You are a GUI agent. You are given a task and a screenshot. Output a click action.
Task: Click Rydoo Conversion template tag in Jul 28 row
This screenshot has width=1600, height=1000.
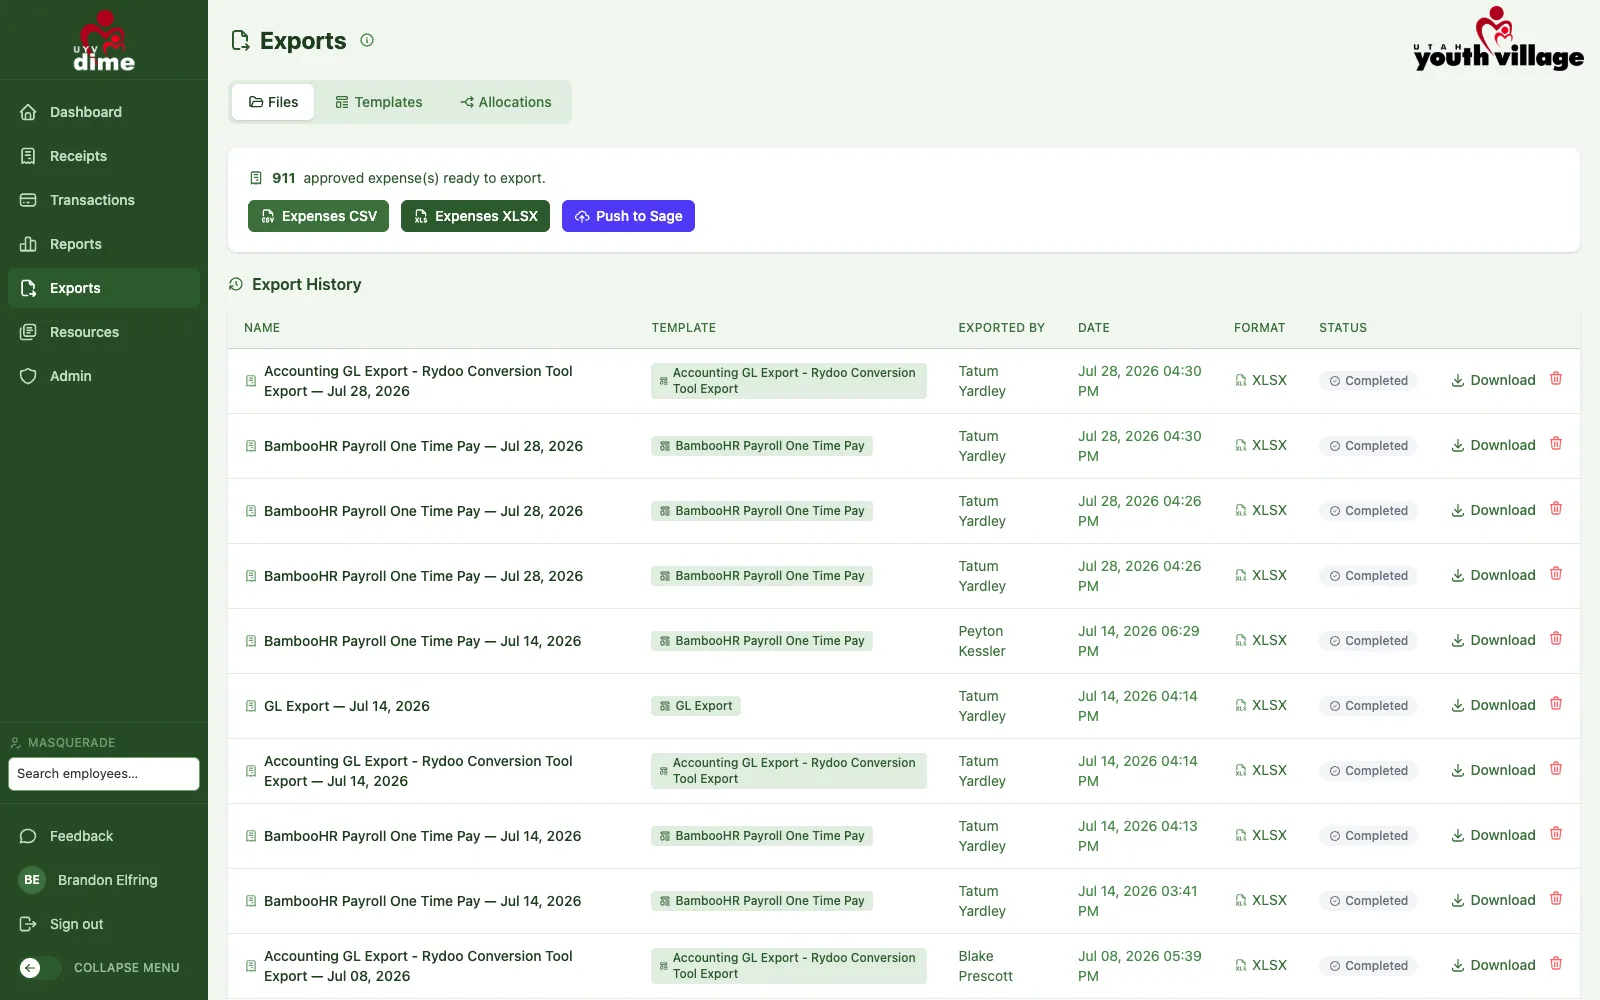pyautogui.click(x=789, y=381)
